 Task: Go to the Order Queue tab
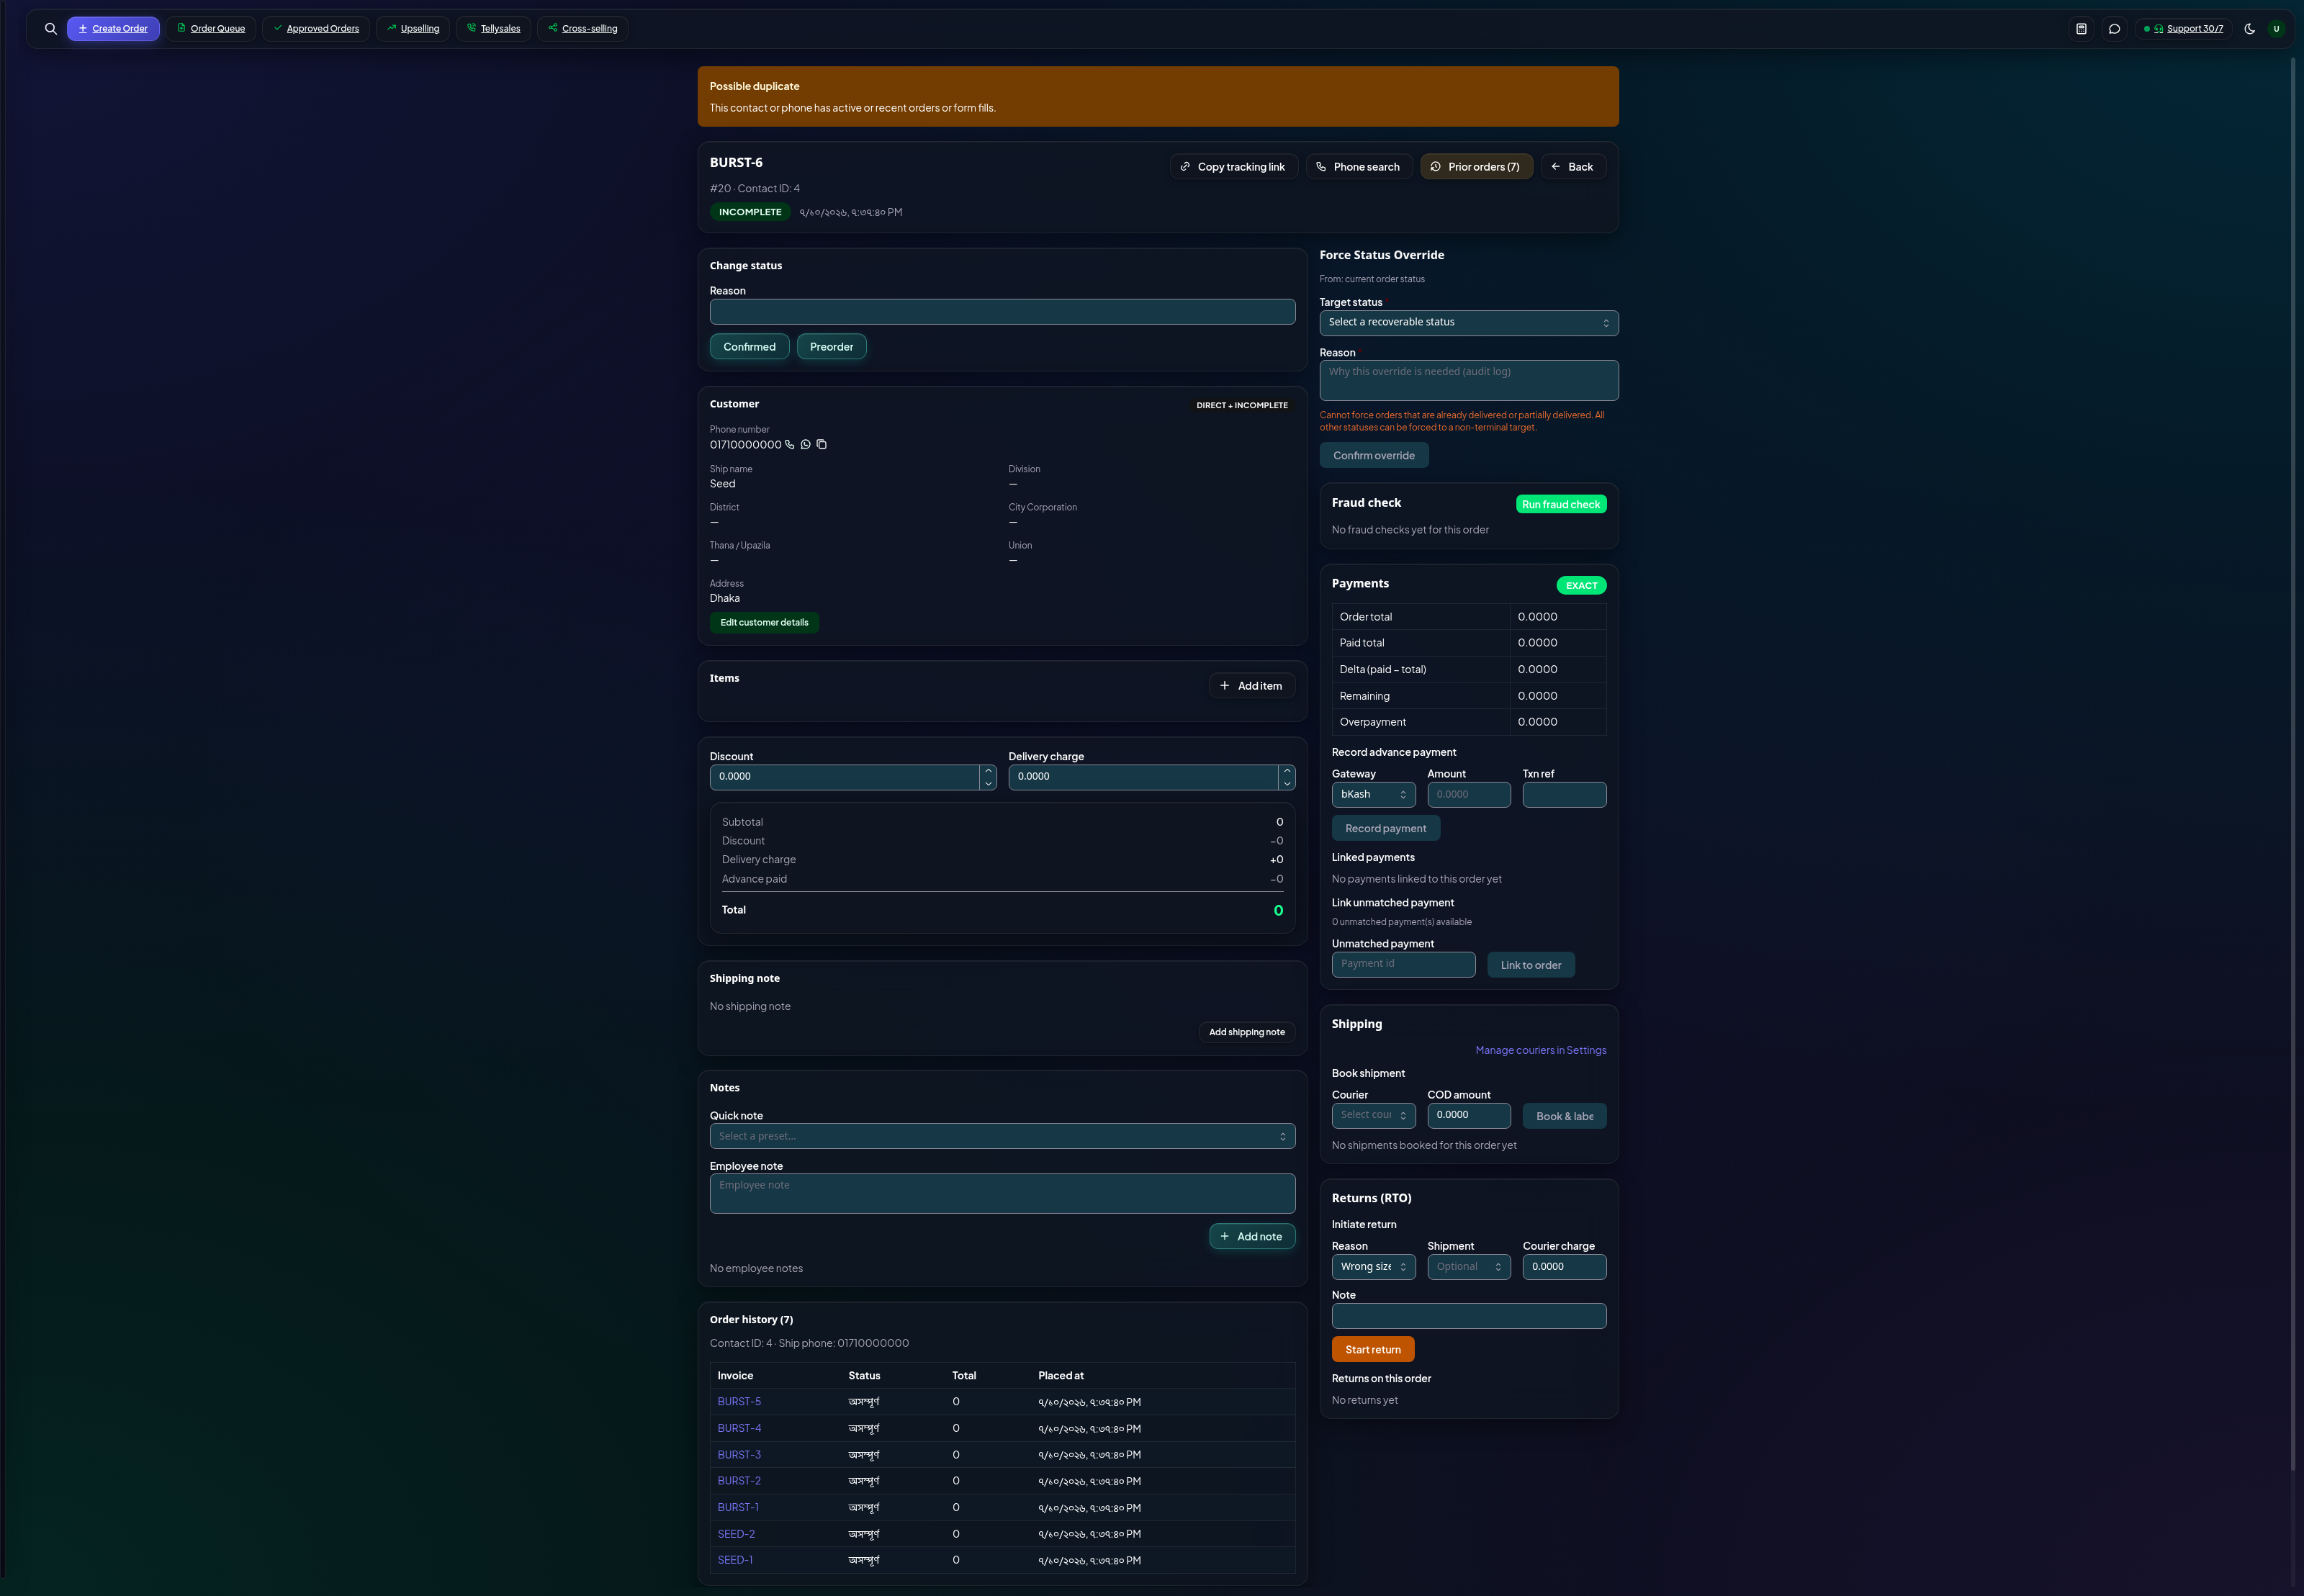point(211,29)
